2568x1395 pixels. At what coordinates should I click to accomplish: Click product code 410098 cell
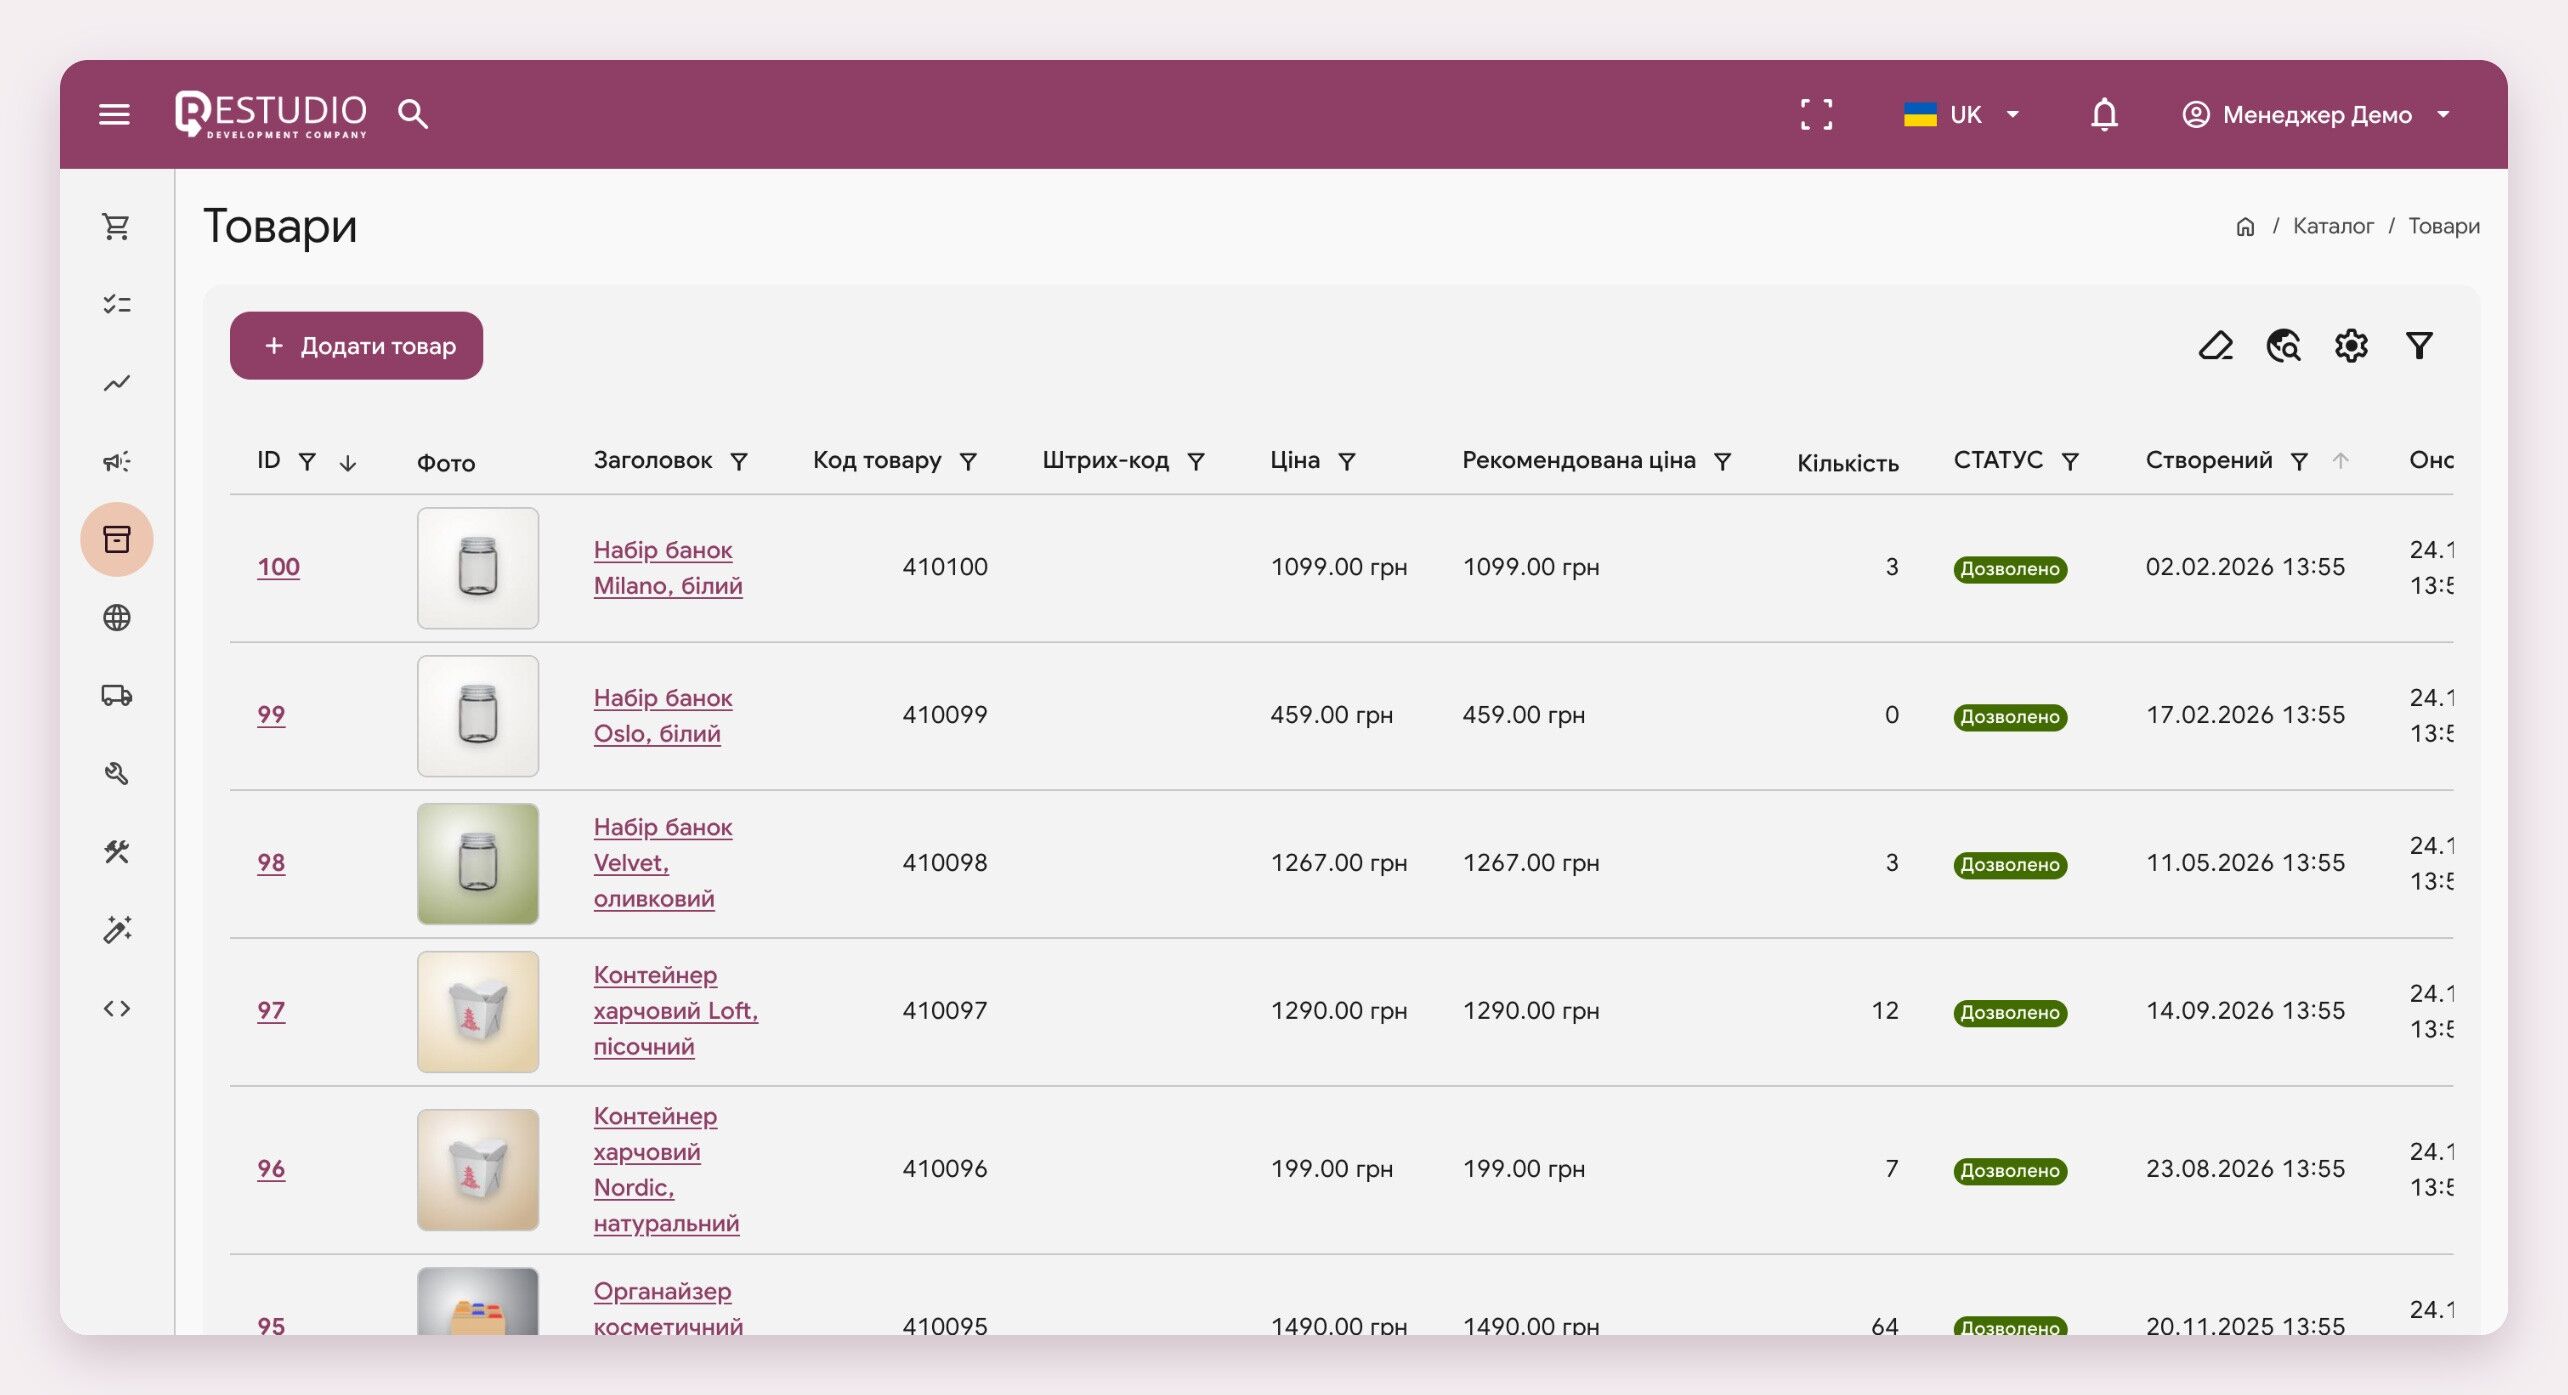tap(944, 863)
